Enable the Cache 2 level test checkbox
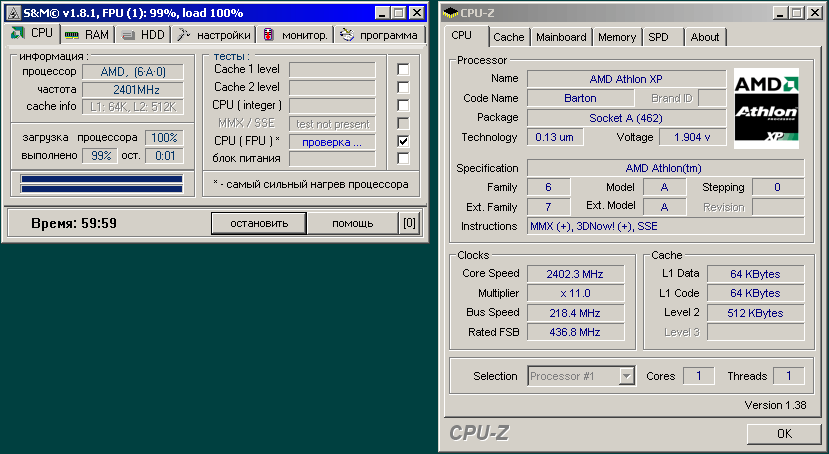 click(403, 87)
